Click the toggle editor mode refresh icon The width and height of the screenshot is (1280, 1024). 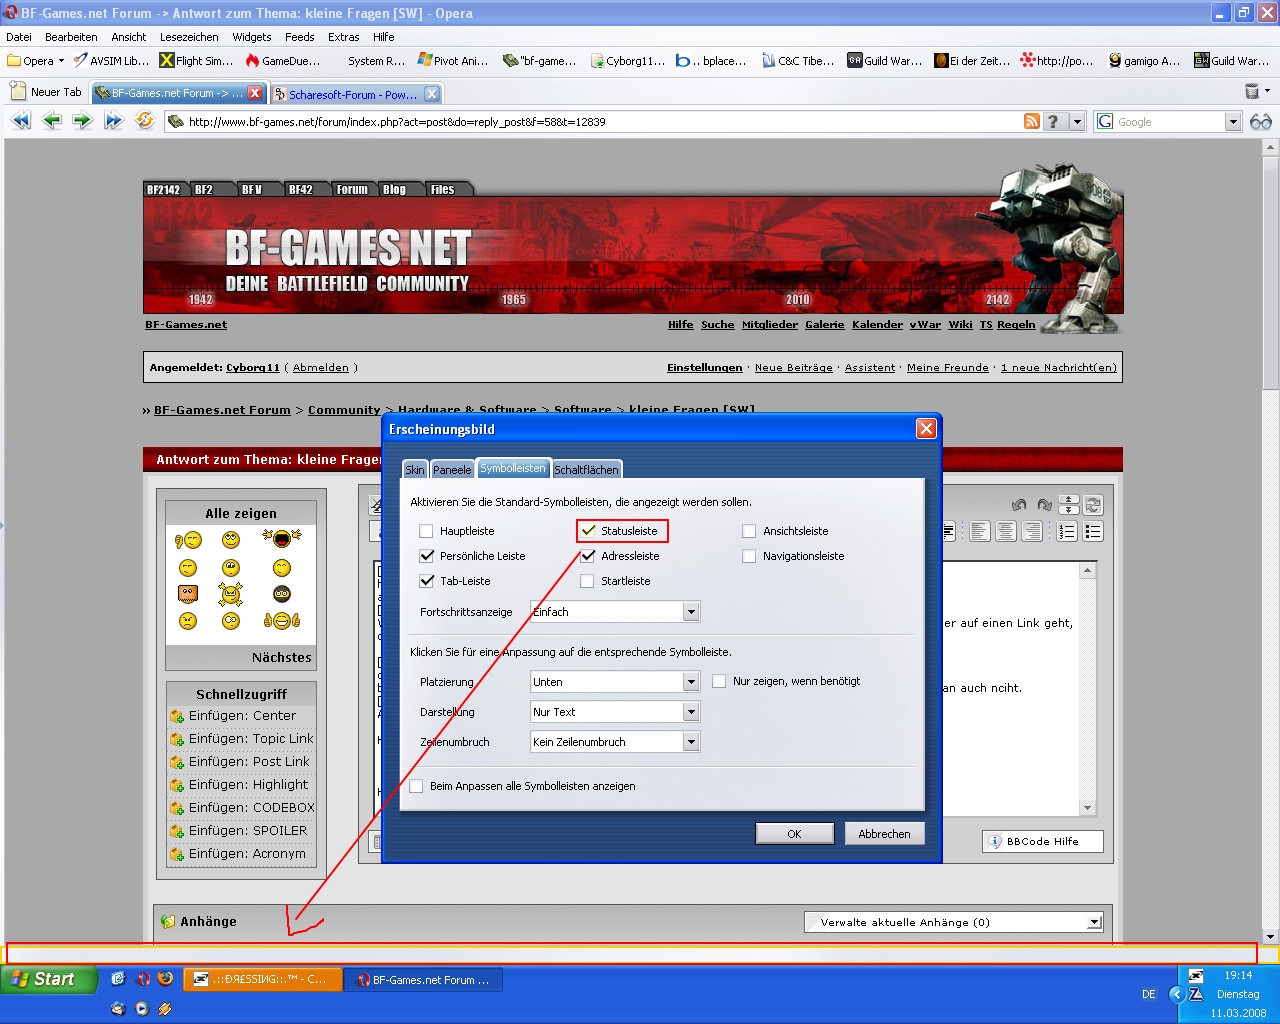coord(1093,505)
